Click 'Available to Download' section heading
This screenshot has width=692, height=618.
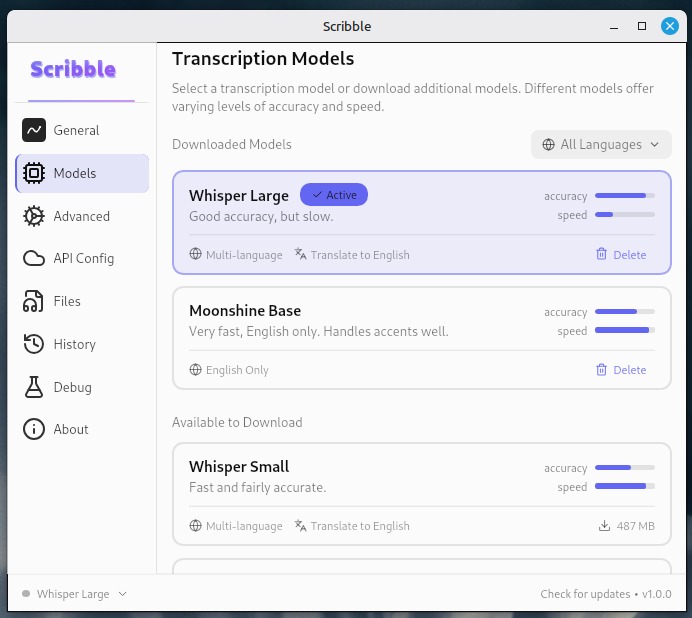pyautogui.click(x=237, y=422)
